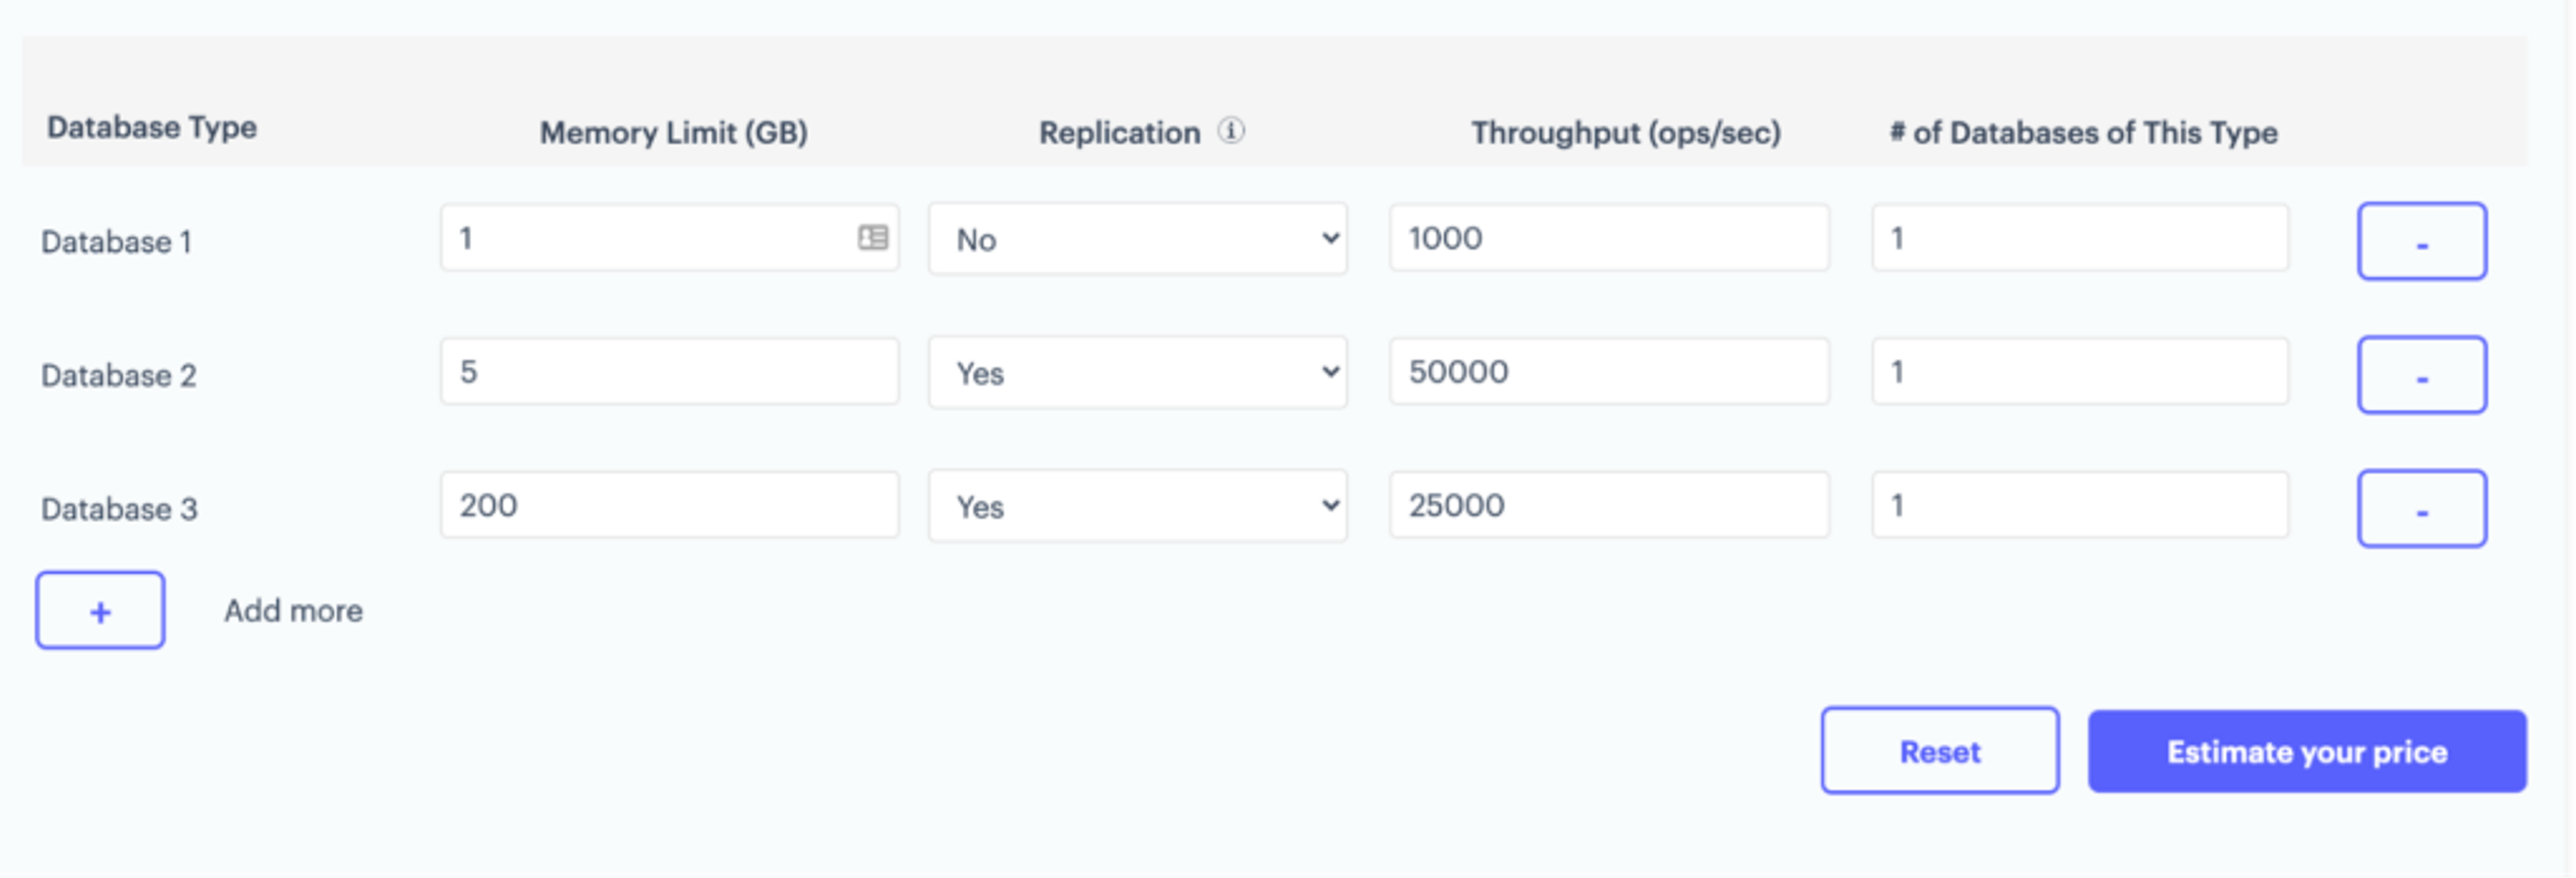Focus Database 3 Memory Limit field showing 200
2576x878 pixels.
pyautogui.click(x=668, y=505)
